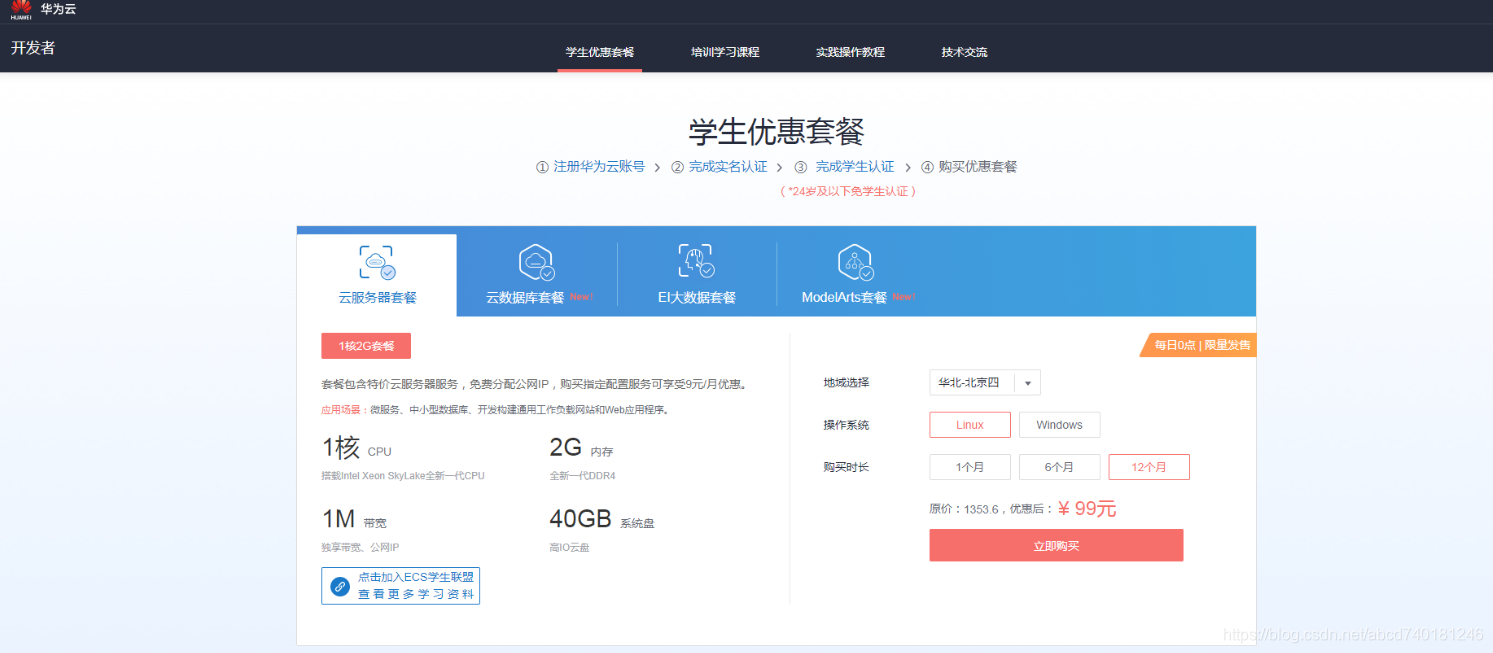Choose 1个月 purchase duration
This screenshot has height=653, width=1493.
[970, 467]
